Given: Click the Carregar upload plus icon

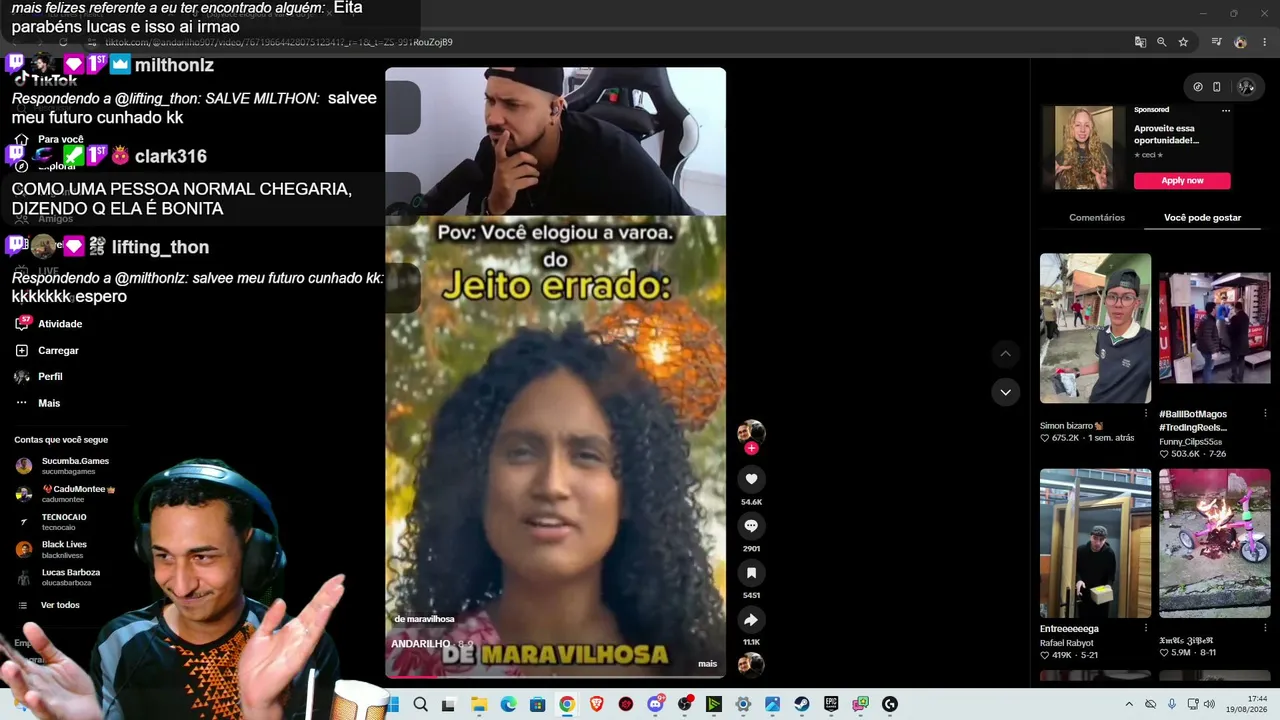Looking at the screenshot, I should (22, 350).
